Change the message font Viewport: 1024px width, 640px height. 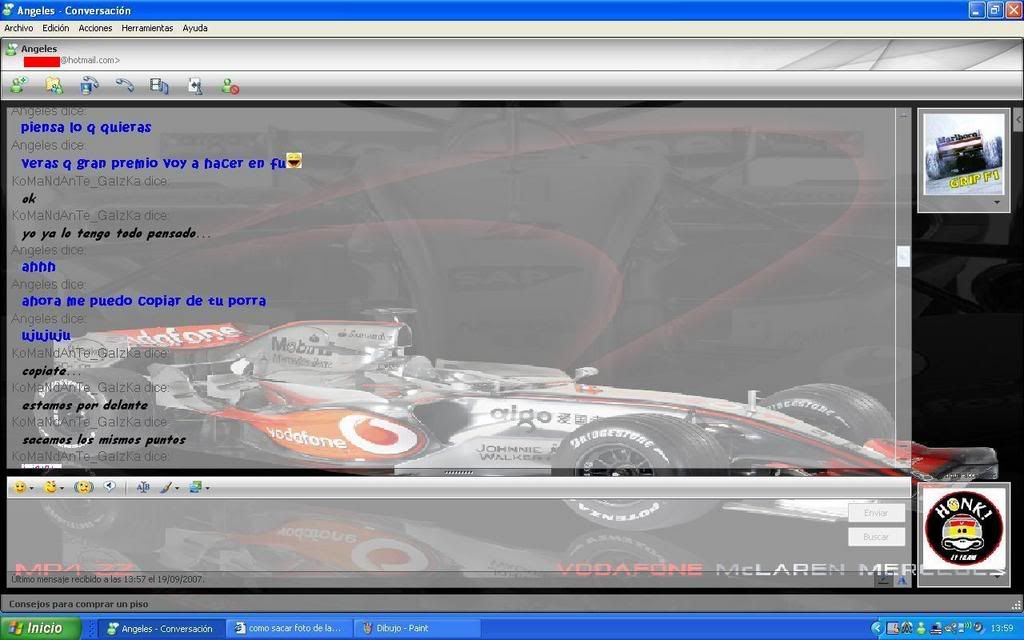tap(143, 487)
